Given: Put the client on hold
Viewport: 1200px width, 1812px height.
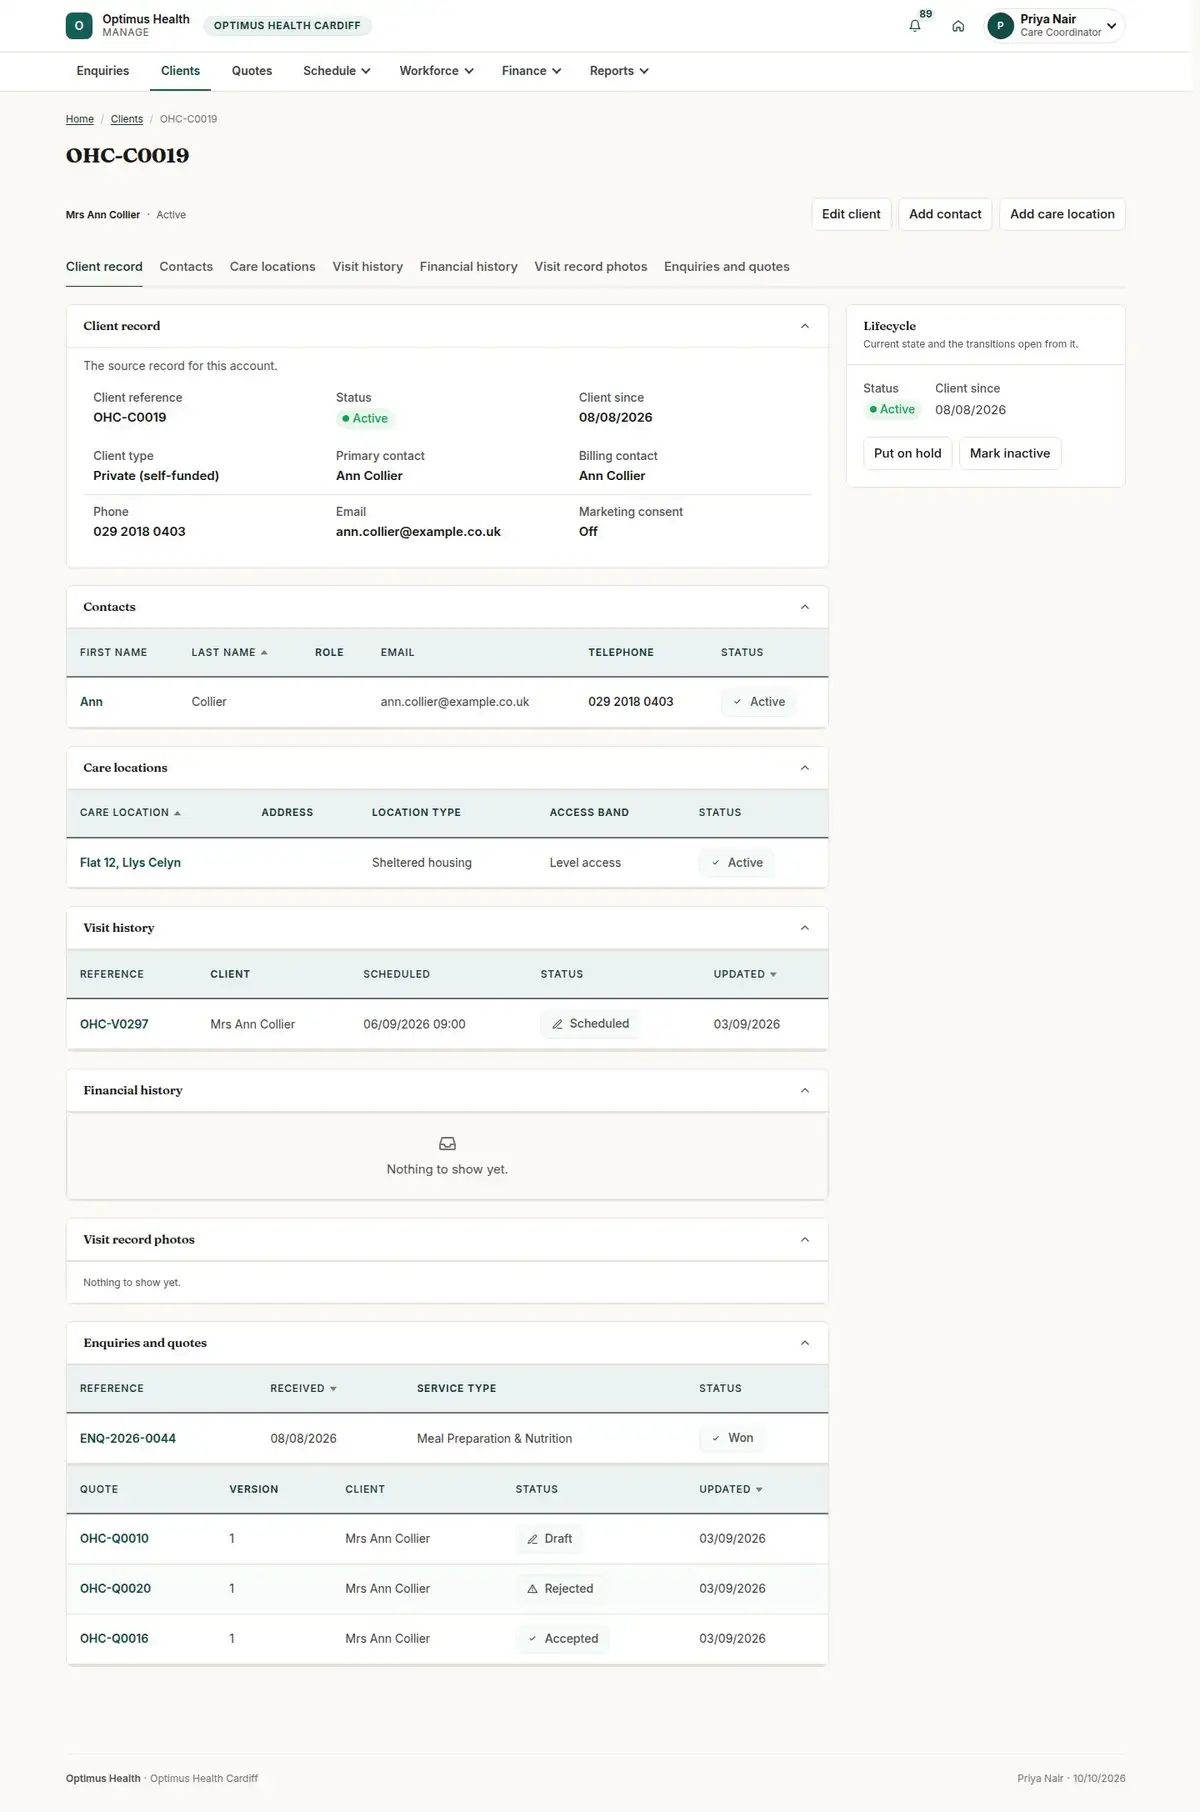Looking at the screenshot, I should tap(908, 453).
